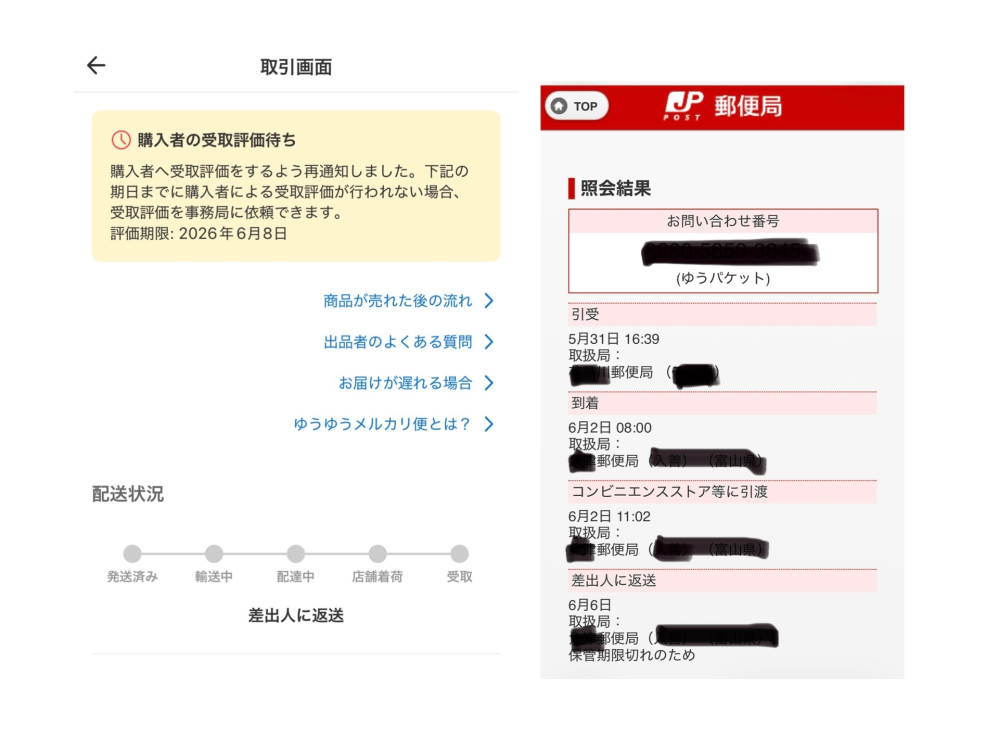Click the 店舗着荷 label
Viewport: 999px width, 738px height.
click(377, 577)
